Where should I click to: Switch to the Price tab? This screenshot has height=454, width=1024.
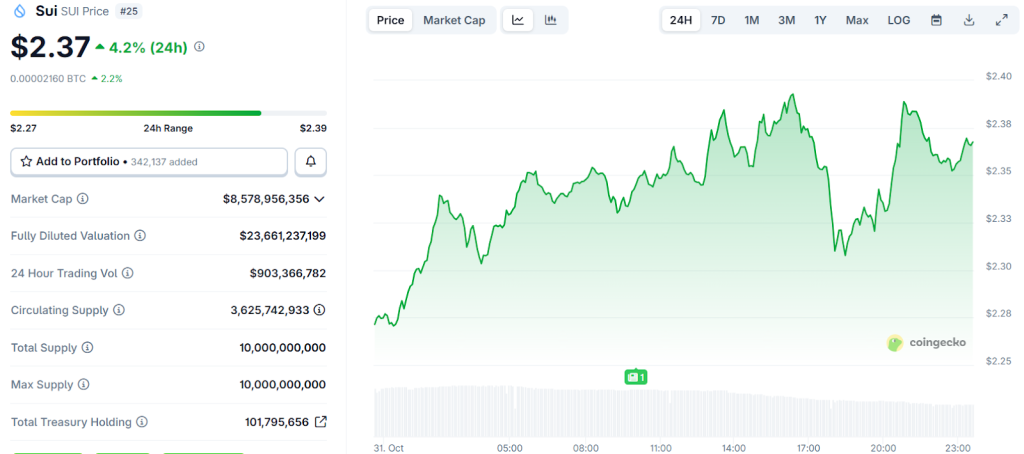click(391, 20)
